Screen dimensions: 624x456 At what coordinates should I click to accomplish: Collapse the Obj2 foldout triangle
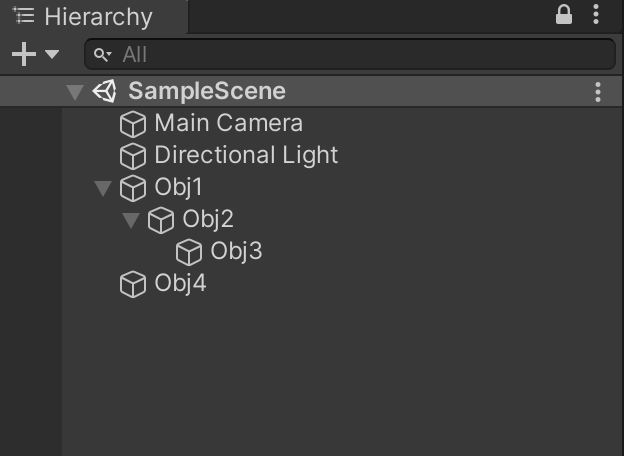[x=131, y=220]
